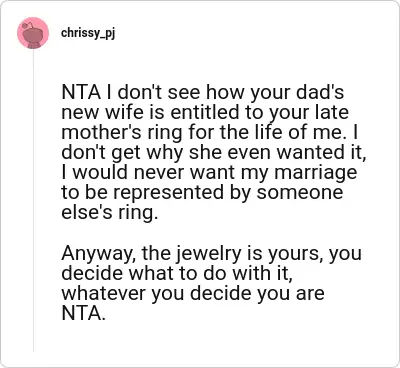Click the line "else's ring."

coord(109,213)
